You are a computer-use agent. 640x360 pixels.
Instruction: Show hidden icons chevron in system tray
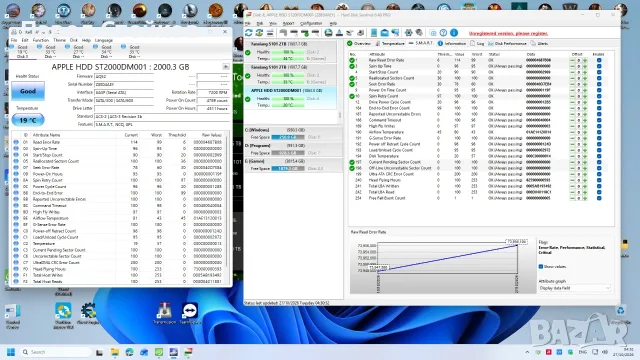click(x=527, y=352)
